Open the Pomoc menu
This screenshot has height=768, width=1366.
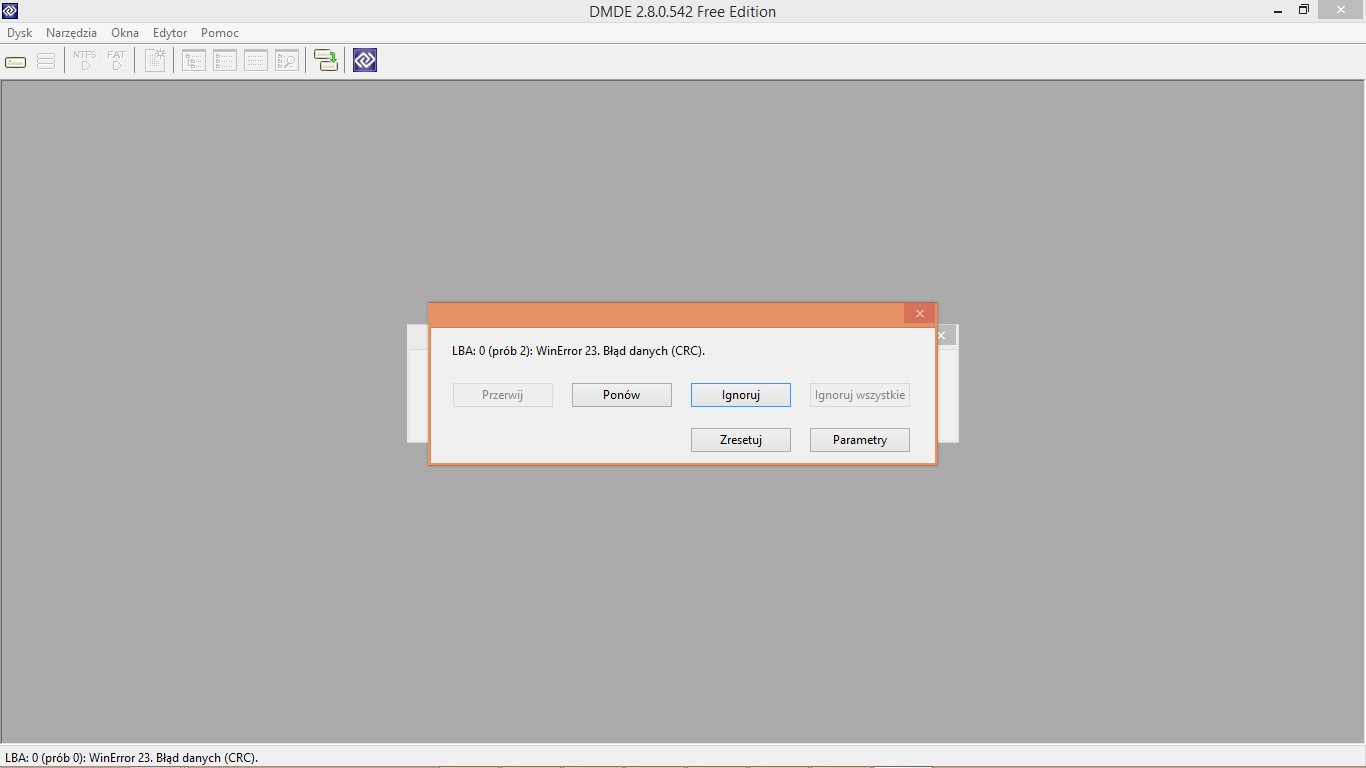[x=220, y=33]
